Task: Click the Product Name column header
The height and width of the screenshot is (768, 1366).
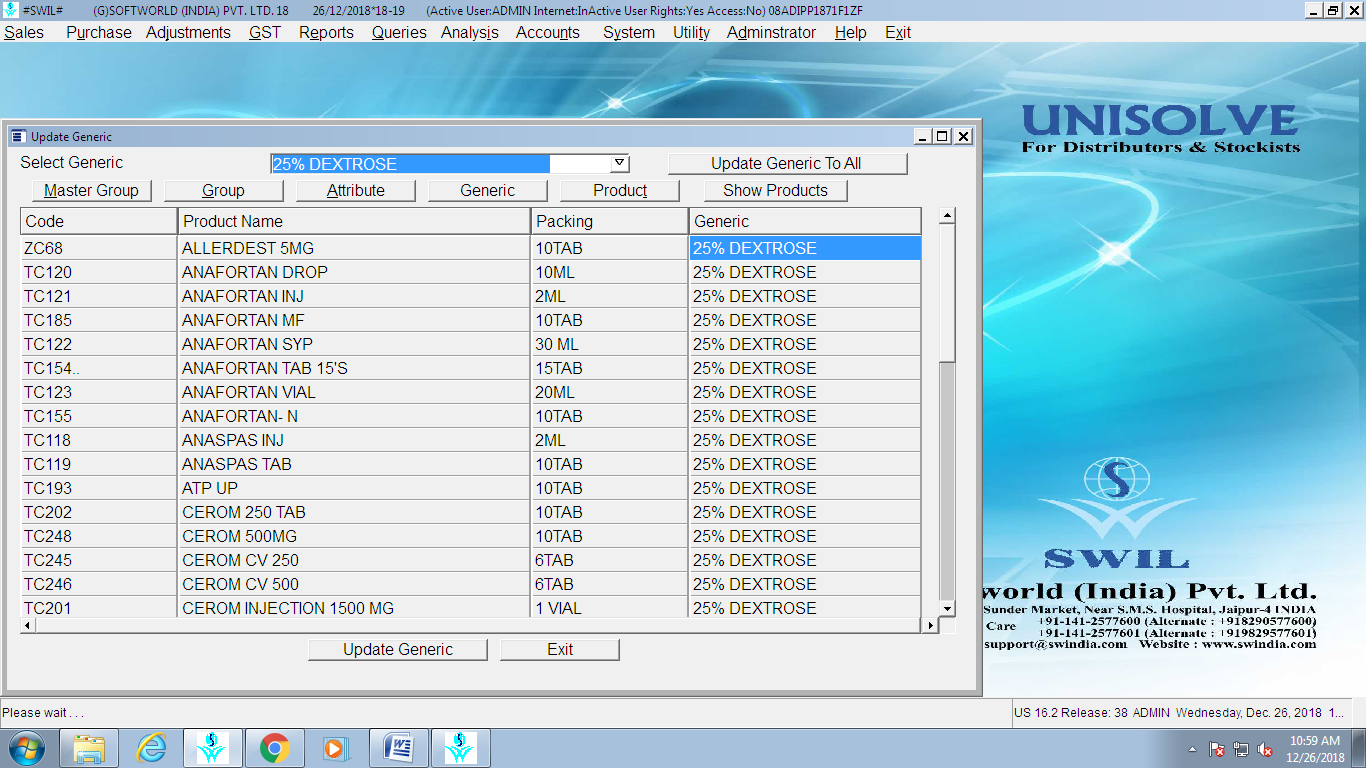Action: 354,221
